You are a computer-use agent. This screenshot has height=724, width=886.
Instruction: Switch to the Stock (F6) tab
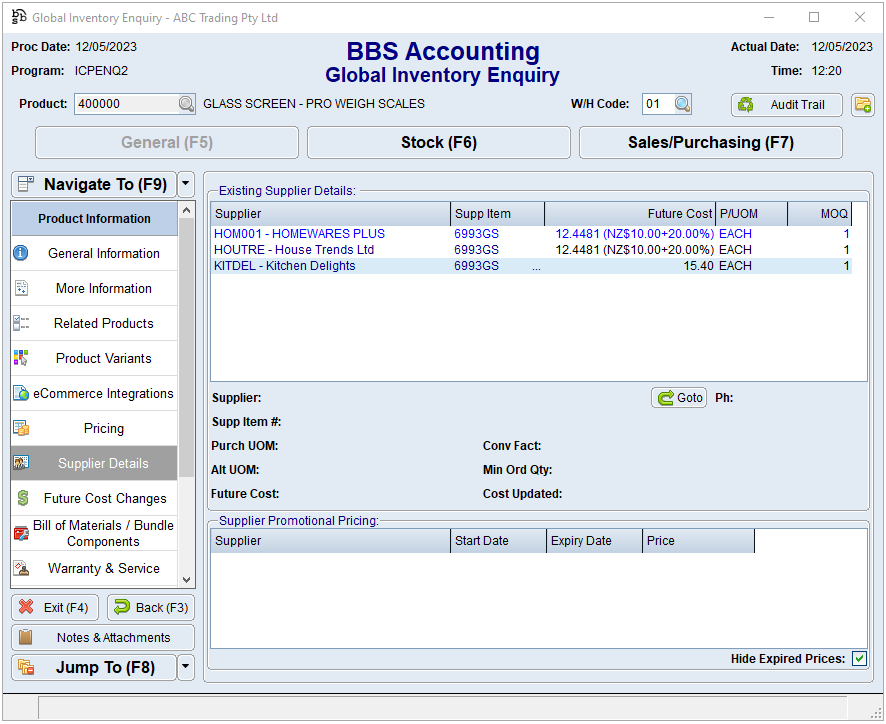pyautogui.click(x=438, y=143)
